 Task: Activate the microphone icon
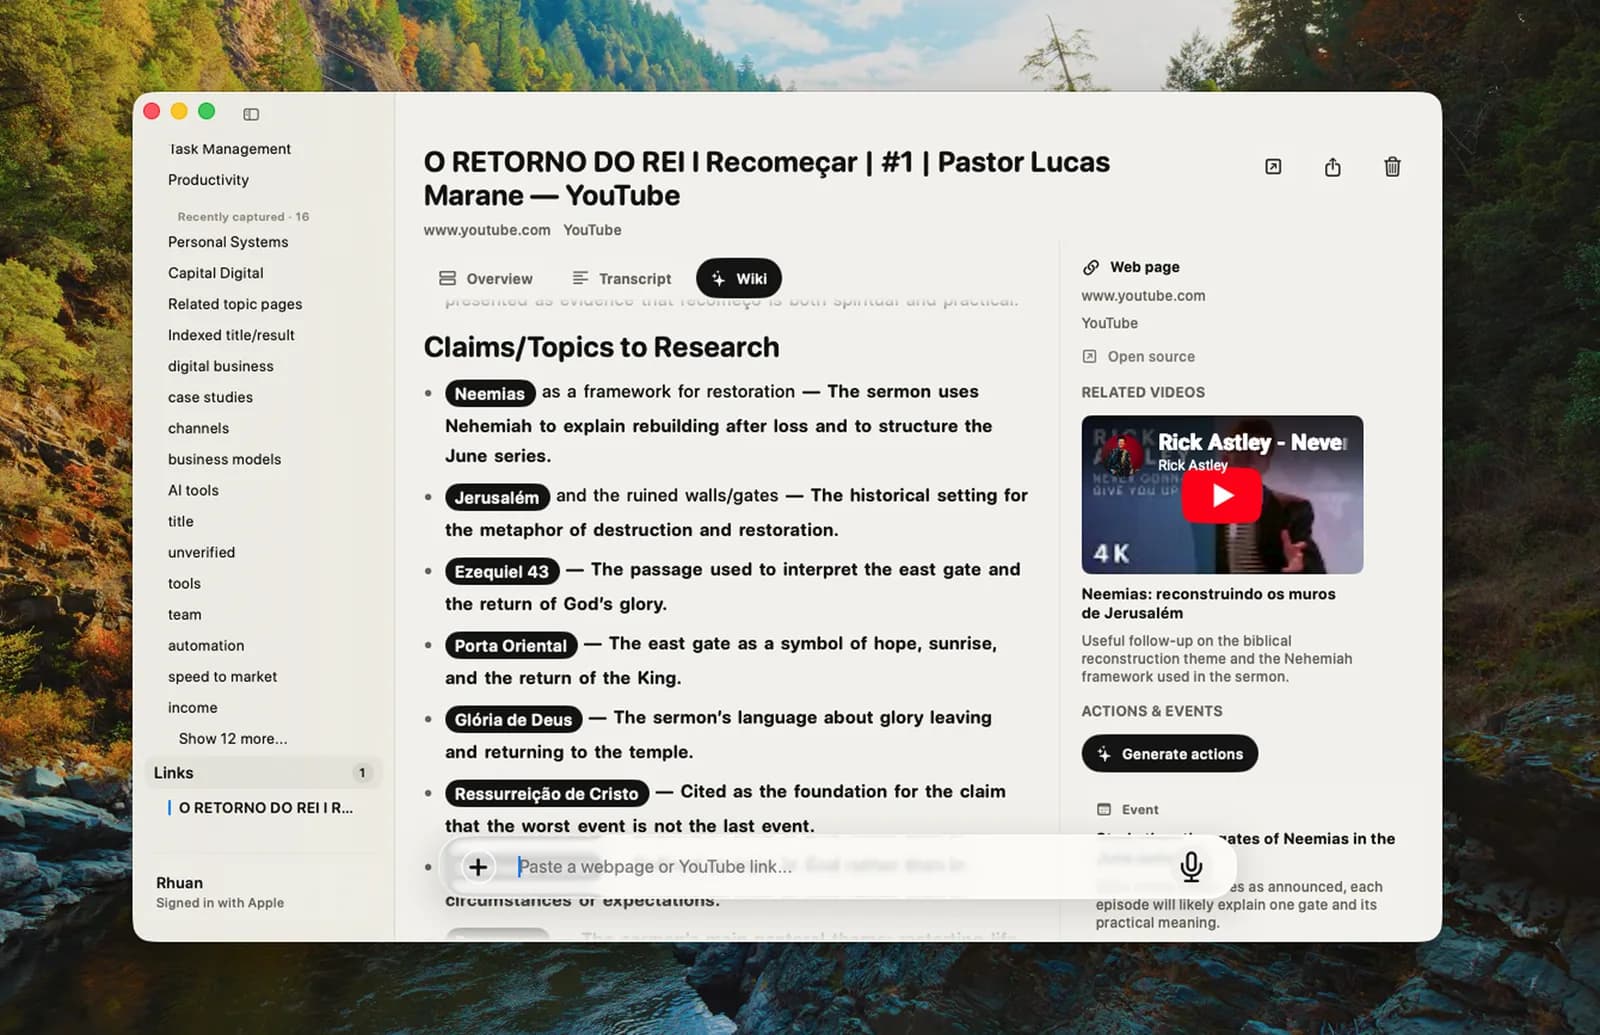coord(1191,867)
